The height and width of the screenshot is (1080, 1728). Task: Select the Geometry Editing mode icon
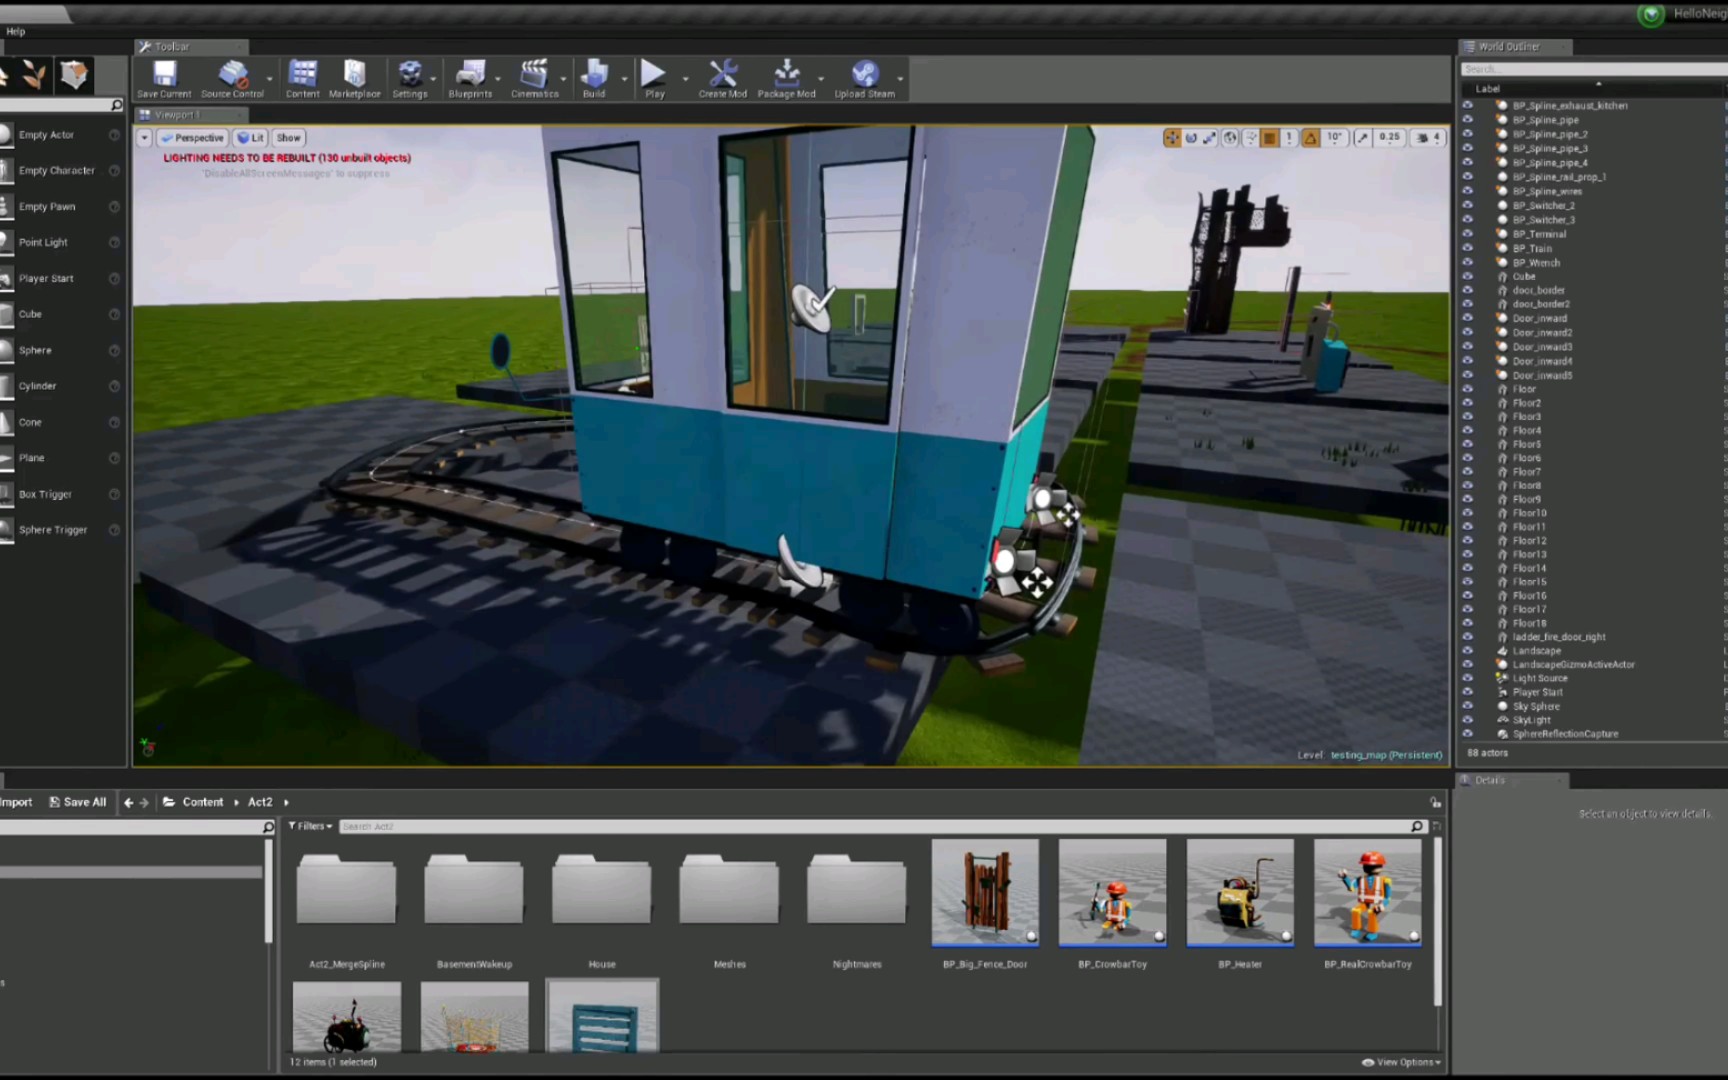73,75
